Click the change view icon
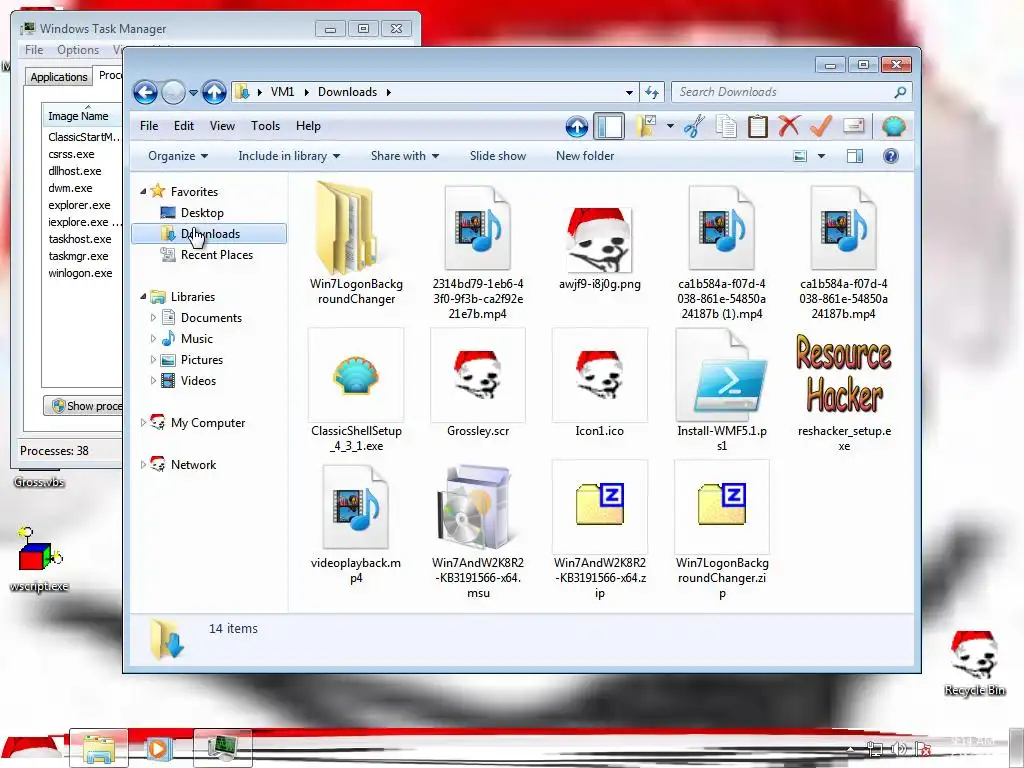This screenshot has height=768, width=1024. pos(800,156)
